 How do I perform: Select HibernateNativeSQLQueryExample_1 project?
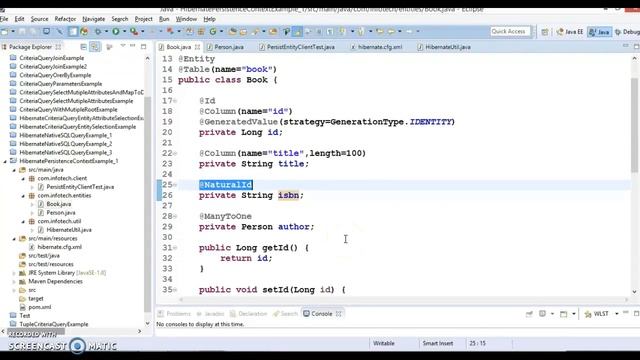pos(65,135)
